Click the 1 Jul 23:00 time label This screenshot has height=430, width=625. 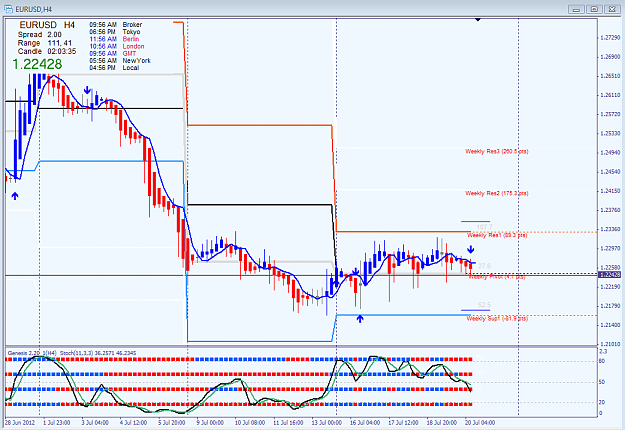click(57, 423)
